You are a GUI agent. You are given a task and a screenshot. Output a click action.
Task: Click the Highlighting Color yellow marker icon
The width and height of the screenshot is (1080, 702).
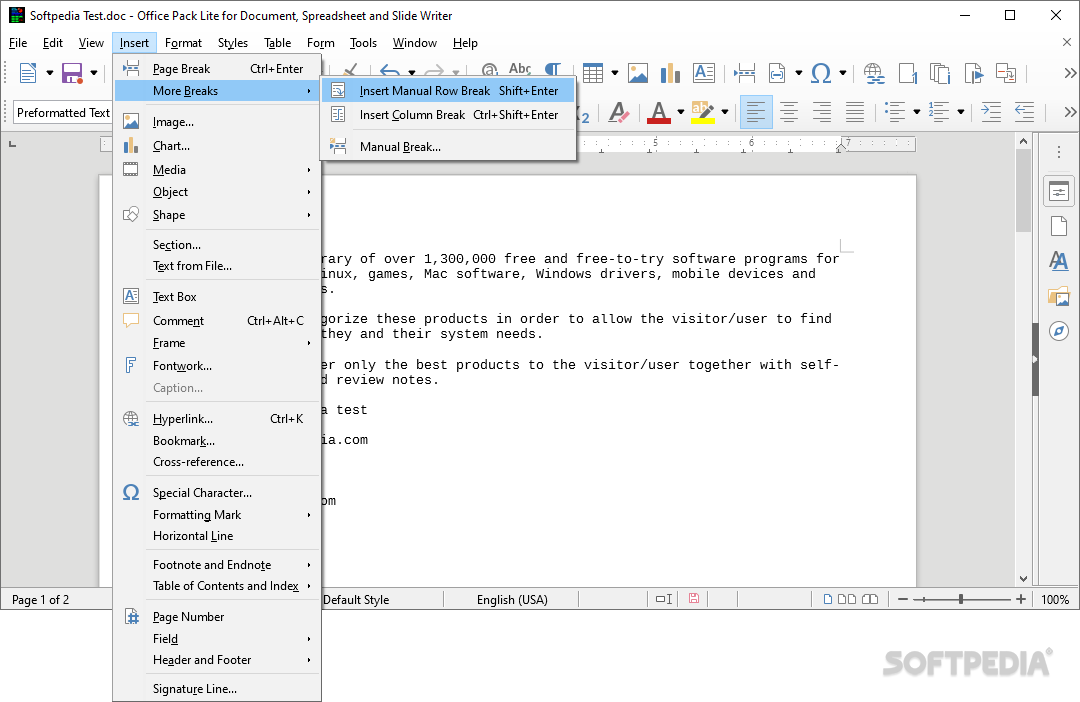[x=703, y=112]
